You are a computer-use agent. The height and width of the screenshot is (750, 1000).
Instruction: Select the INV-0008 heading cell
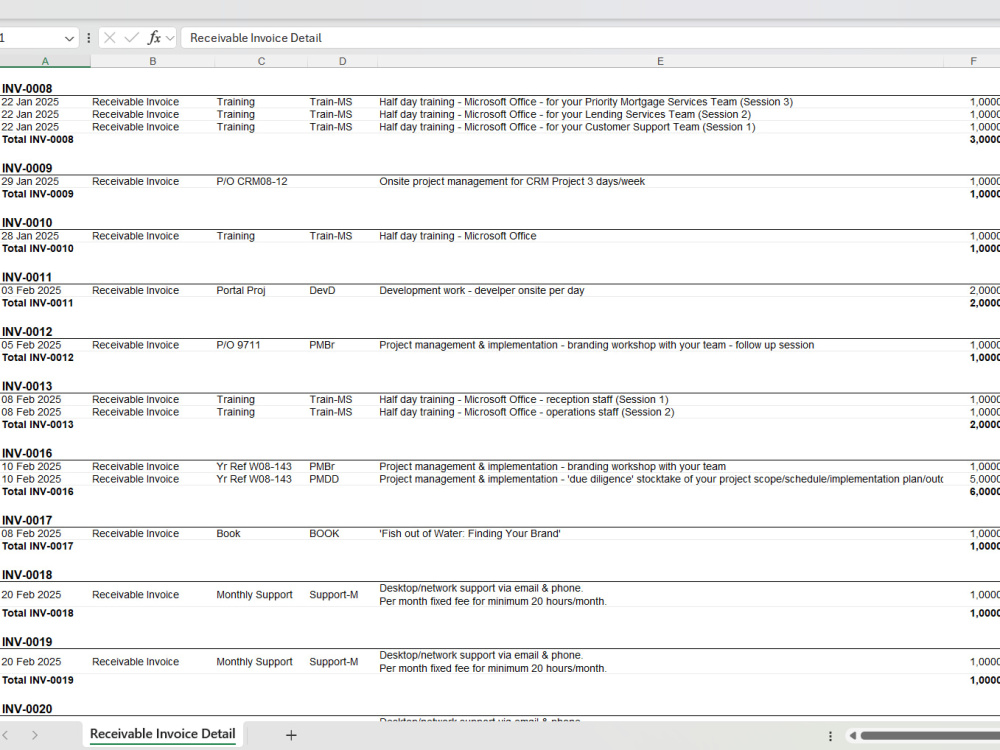coord(27,89)
